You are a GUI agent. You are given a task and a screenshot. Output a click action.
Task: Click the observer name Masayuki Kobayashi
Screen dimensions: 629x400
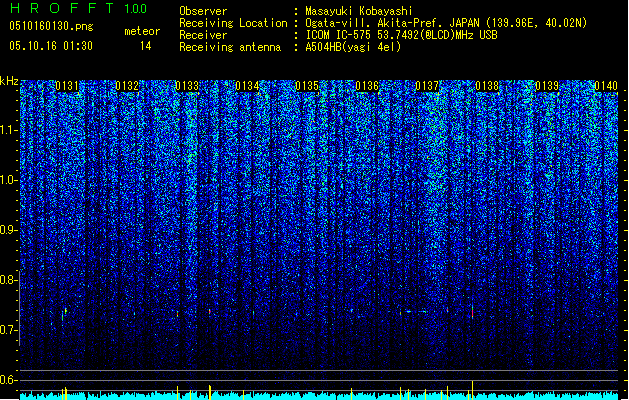point(358,11)
